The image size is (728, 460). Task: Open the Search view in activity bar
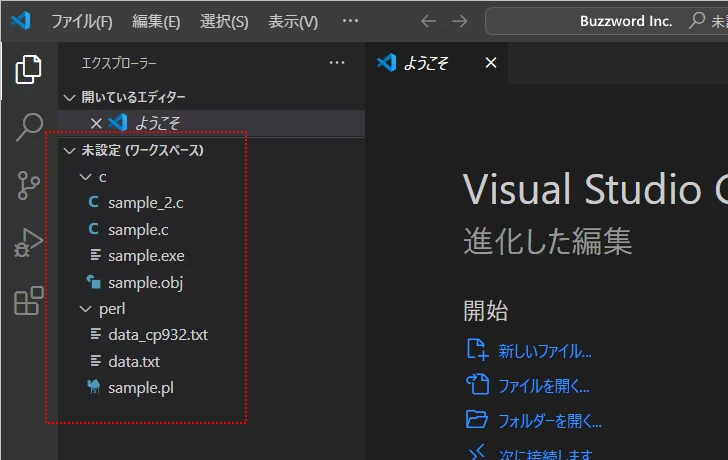click(x=29, y=127)
